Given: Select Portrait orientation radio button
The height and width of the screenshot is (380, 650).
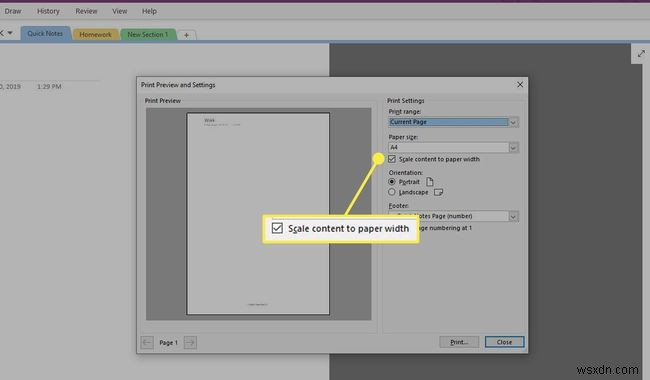Looking at the screenshot, I should [x=392, y=182].
